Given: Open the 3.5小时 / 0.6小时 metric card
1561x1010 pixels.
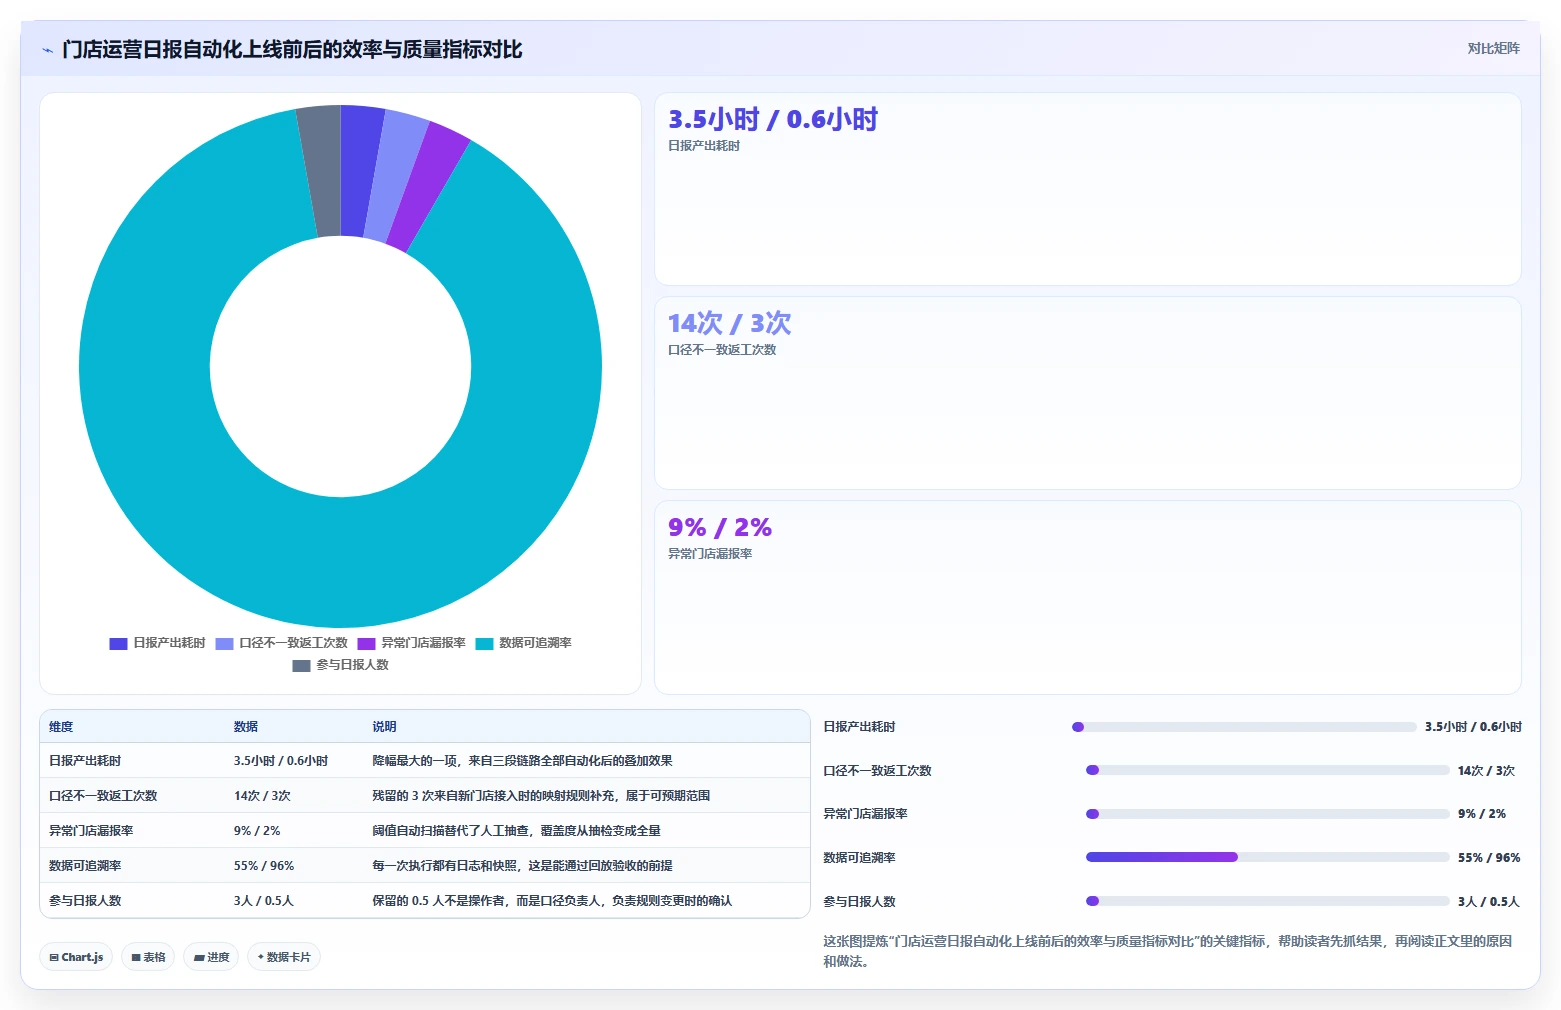Looking at the screenshot, I should pos(1087,189).
